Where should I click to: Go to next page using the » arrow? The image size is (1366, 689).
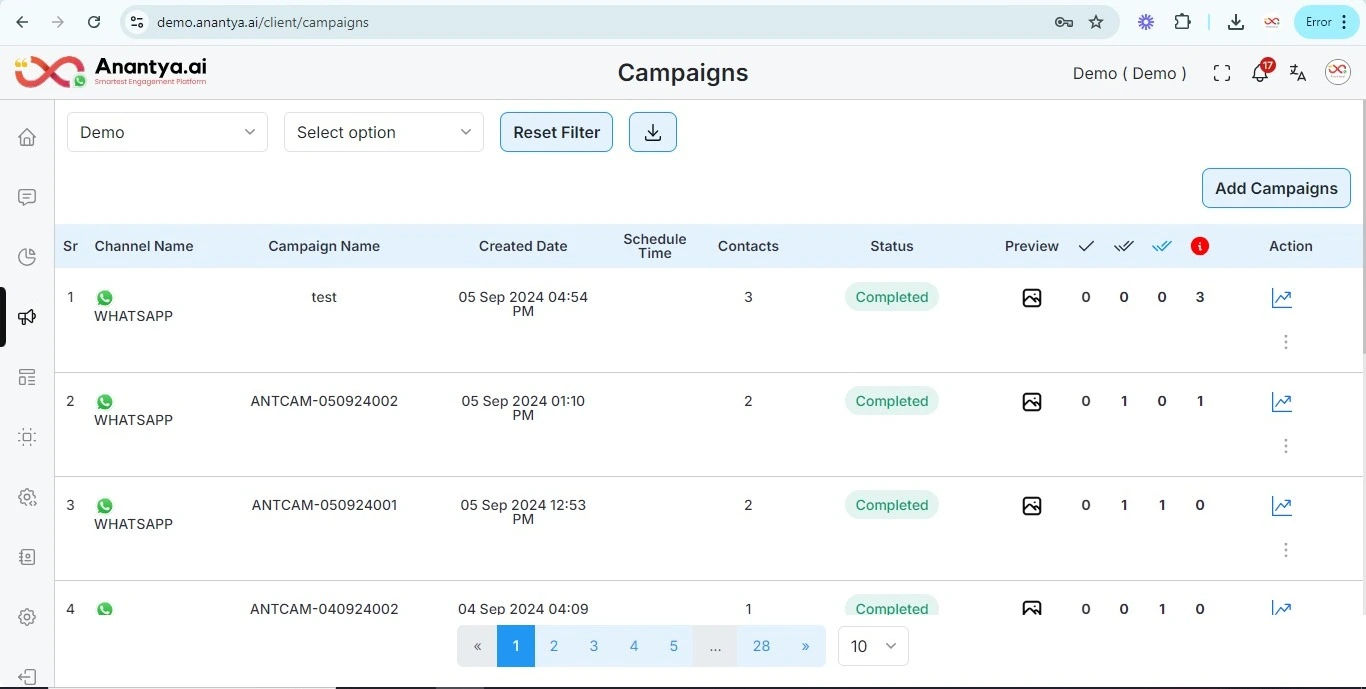805,646
